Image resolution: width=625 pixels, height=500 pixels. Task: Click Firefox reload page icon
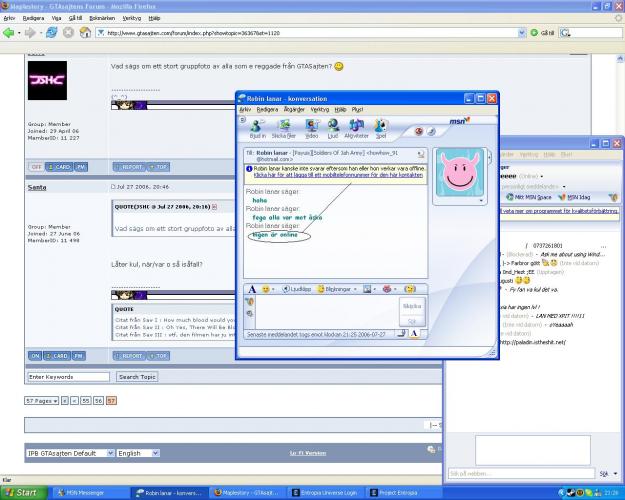[x=51, y=32]
